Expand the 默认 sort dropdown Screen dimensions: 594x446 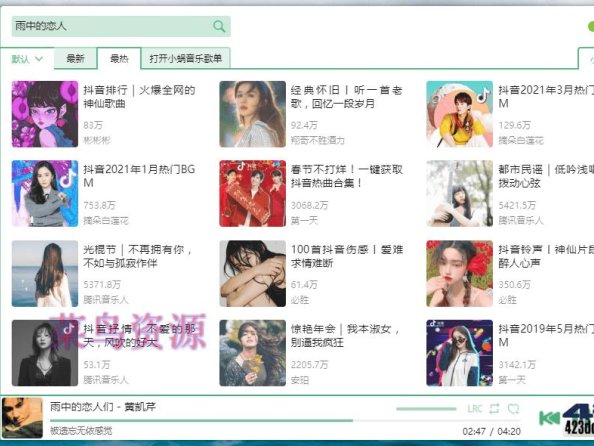click(x=27, y=59)
